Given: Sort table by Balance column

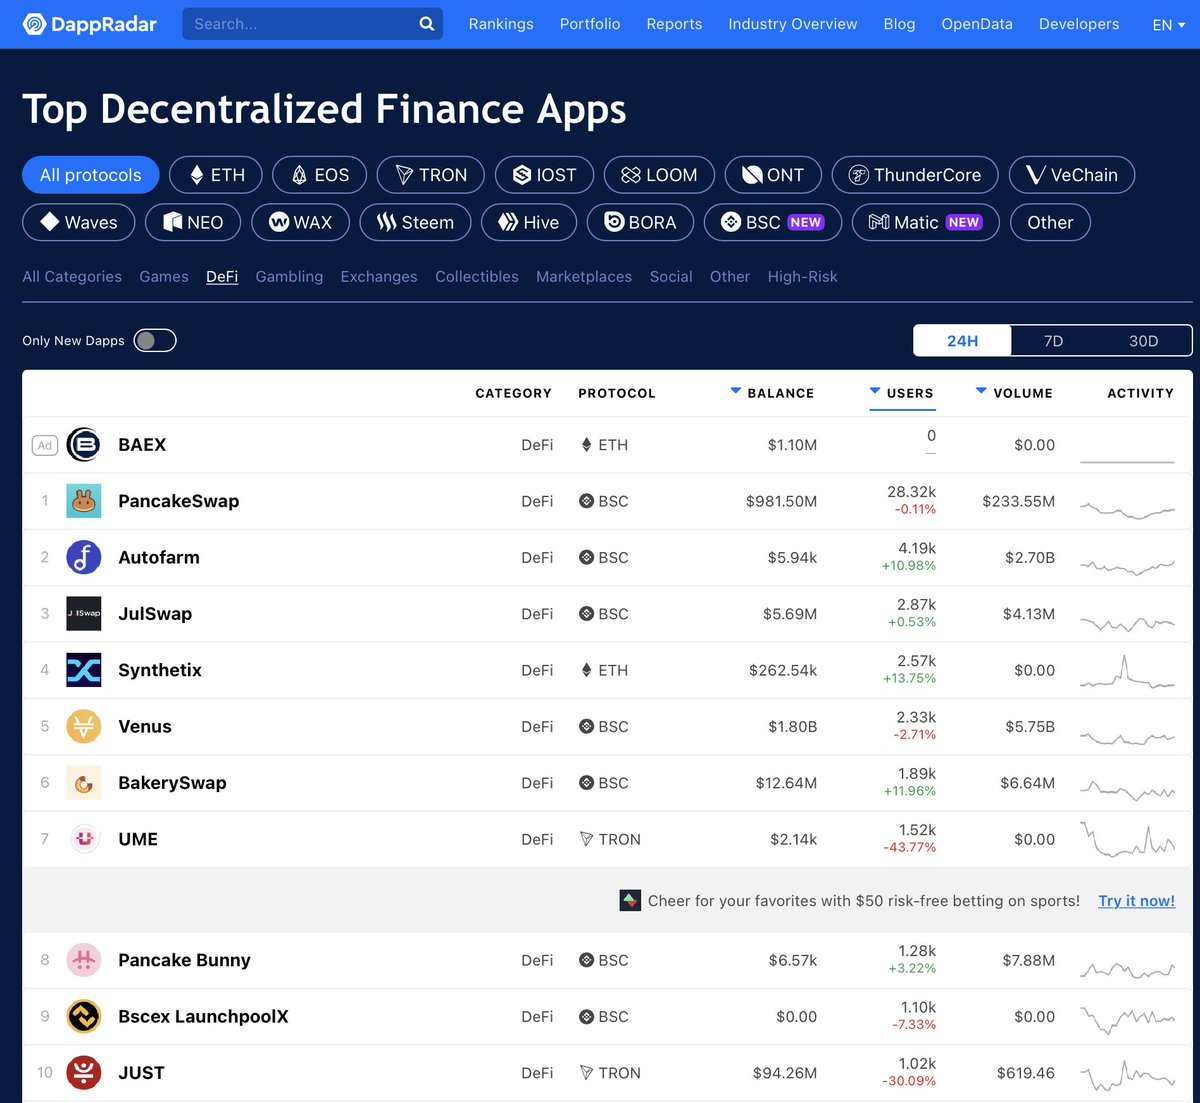Looking at the screenshot, I should 772,393.
